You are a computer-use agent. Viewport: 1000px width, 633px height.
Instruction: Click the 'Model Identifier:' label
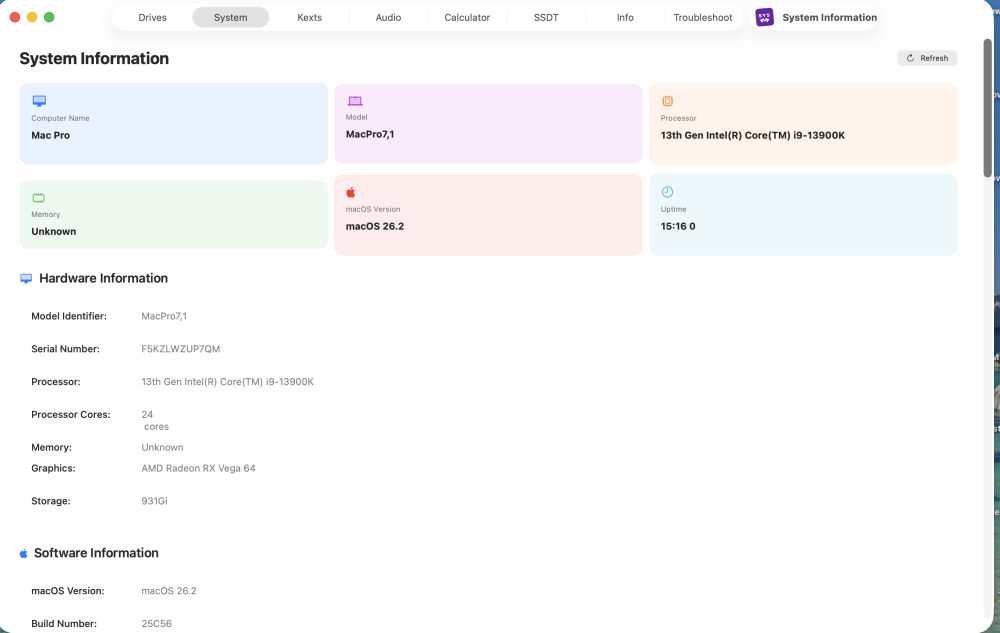69,316
